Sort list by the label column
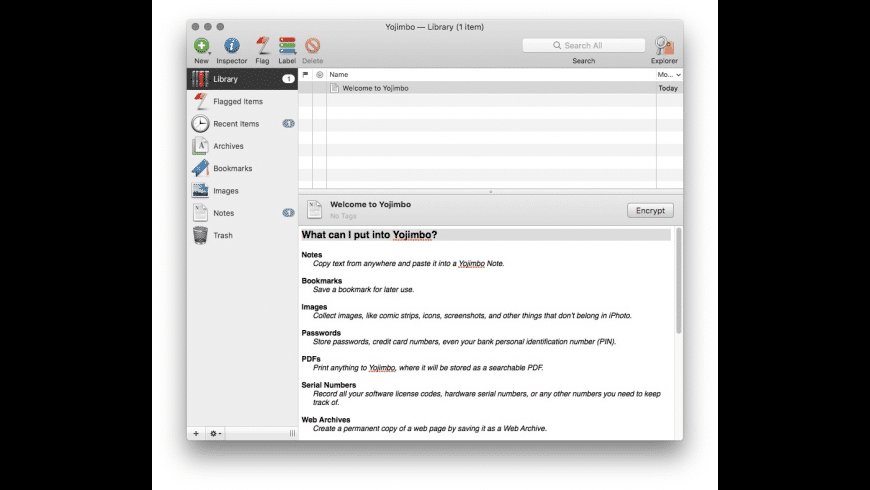This screenshot has height=490, width=870. [320, 74]
